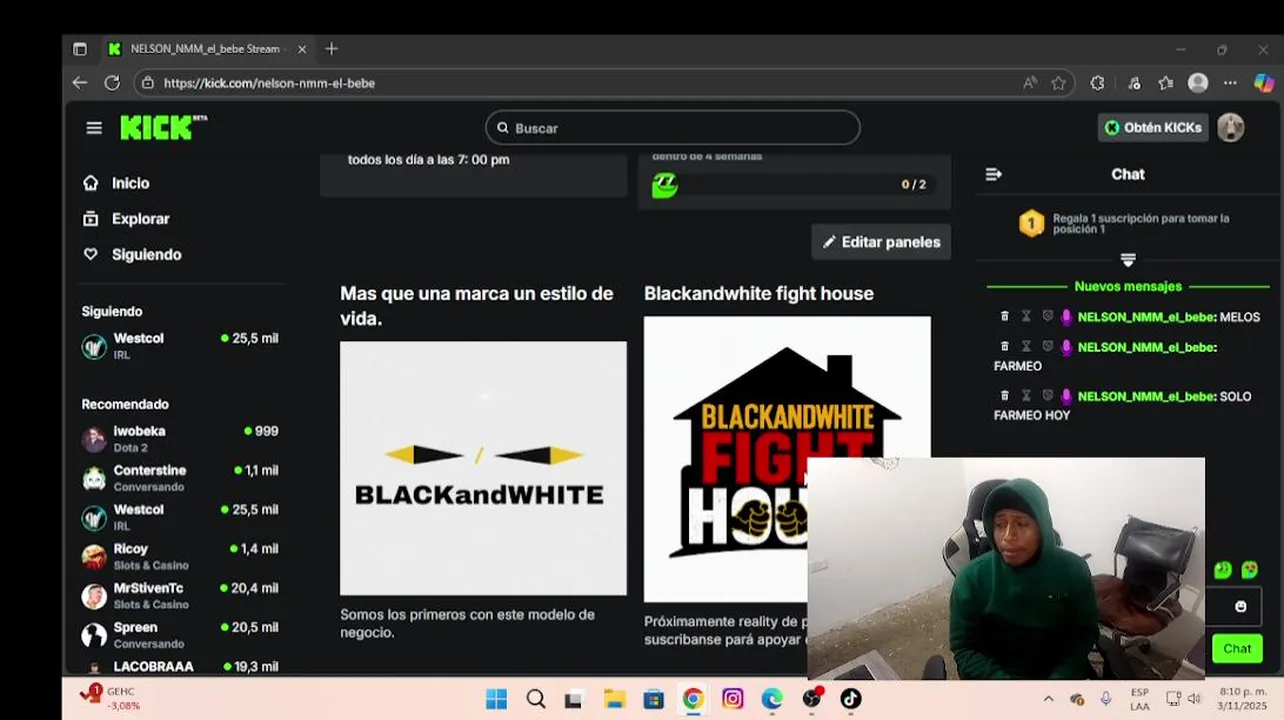This screenshot has width=1284, height=720.
Task: Open Siguiendo in the sidebar
Action: (146, 255)
